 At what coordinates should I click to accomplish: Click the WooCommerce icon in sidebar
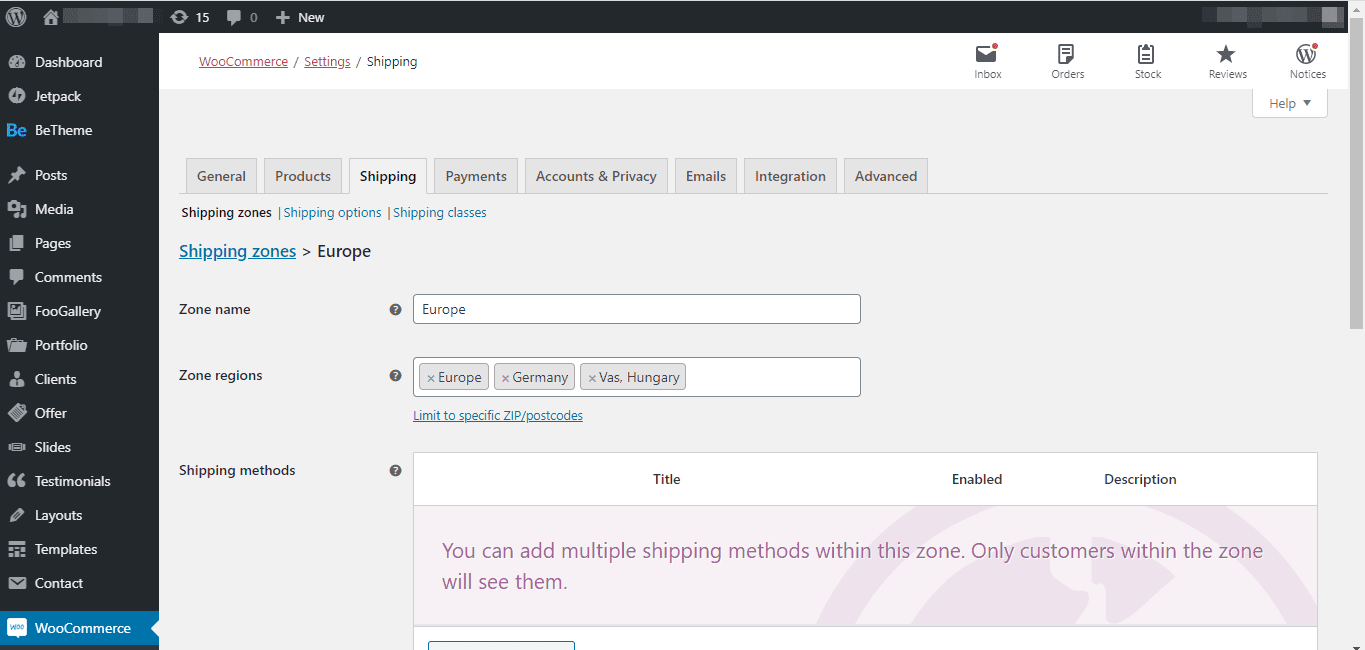[17, 628]
